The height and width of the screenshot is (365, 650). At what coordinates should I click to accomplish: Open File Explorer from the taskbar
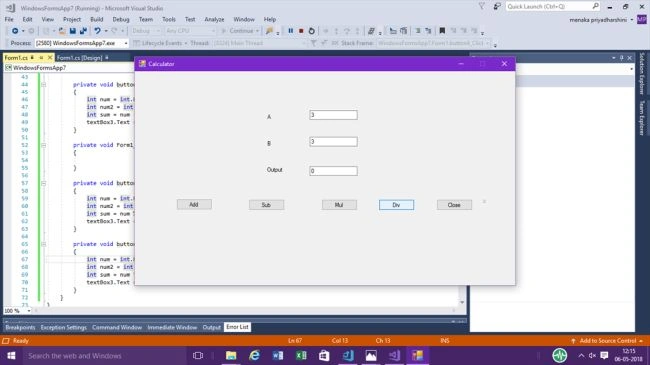point(231,355)
